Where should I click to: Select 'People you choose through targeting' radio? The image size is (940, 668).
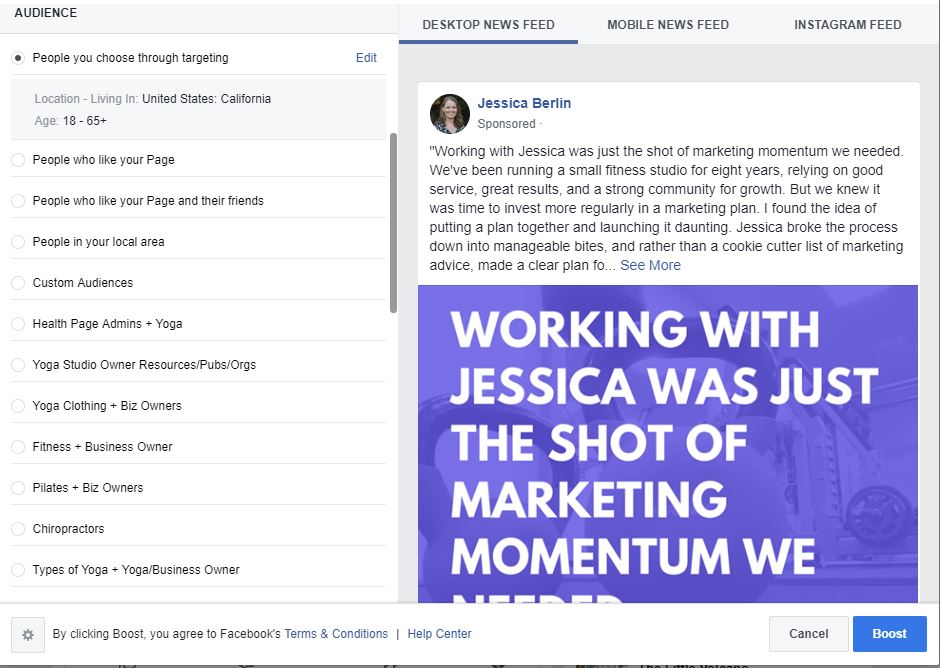(18, 58)
